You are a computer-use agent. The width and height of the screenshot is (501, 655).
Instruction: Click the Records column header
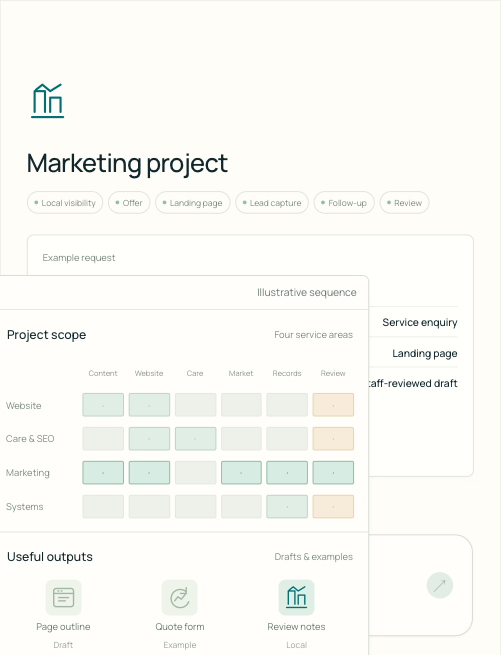point(287,373)
